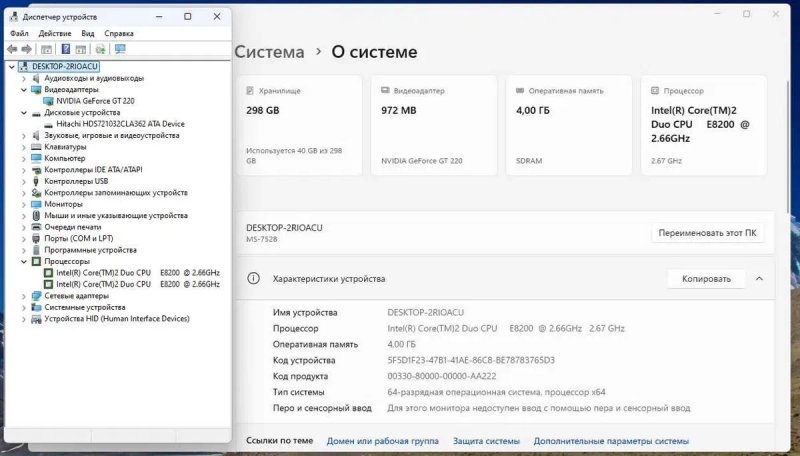Click the Scan for hardware changes toolbar icon
Viewport: 800px width, 456px height.
(101, 49)
